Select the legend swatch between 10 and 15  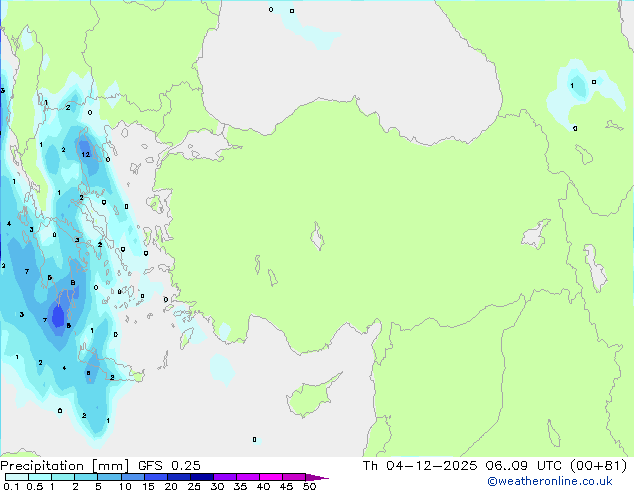133,477
